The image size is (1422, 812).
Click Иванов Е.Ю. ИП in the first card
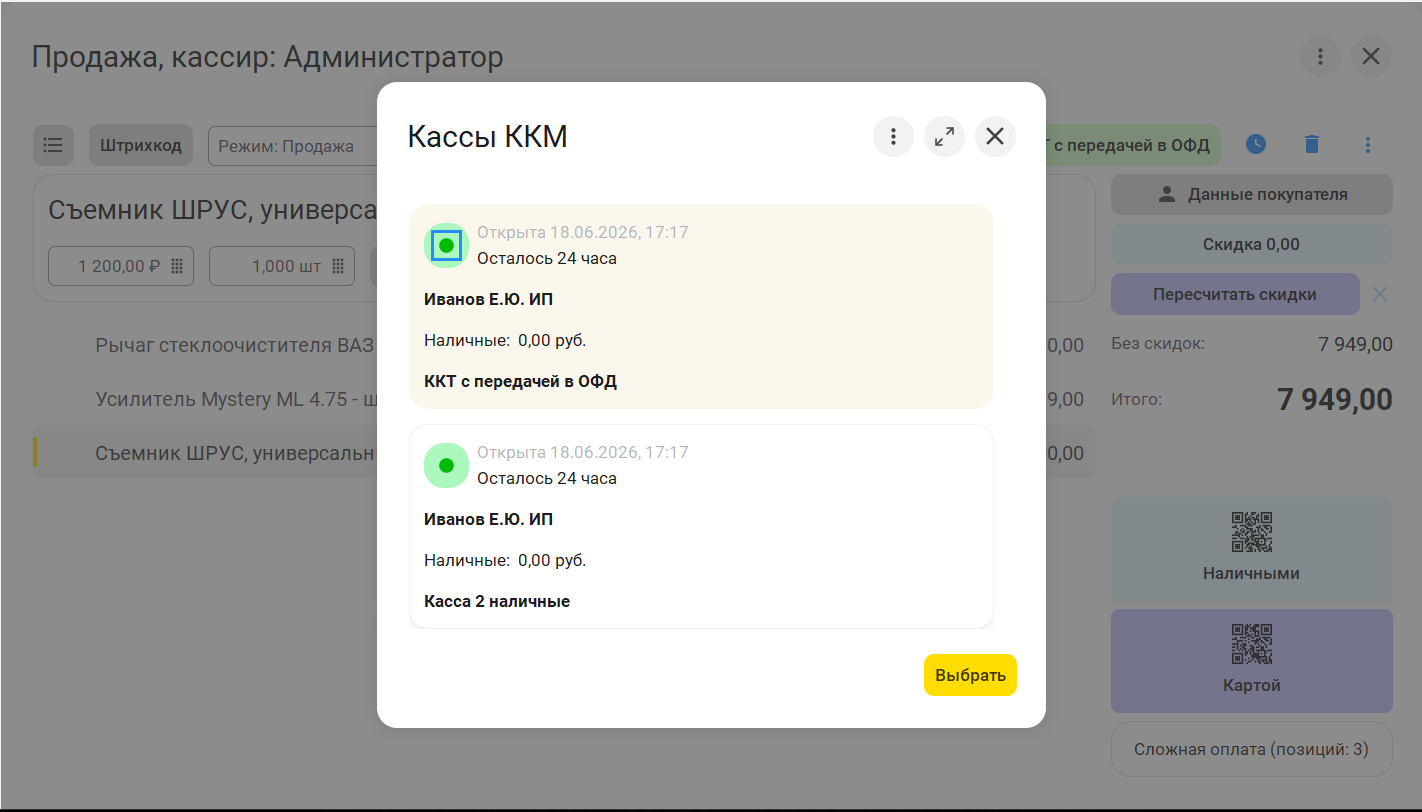coord(488,299)
